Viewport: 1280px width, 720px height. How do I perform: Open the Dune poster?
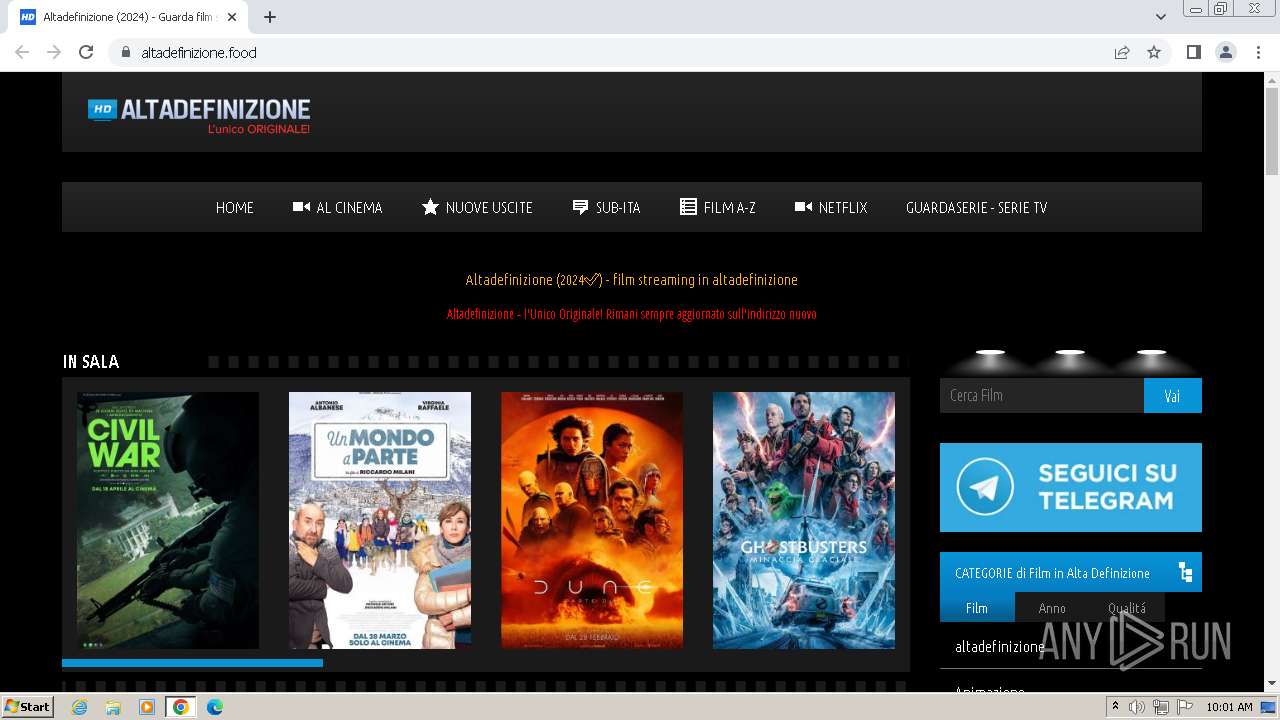point(592,520)
